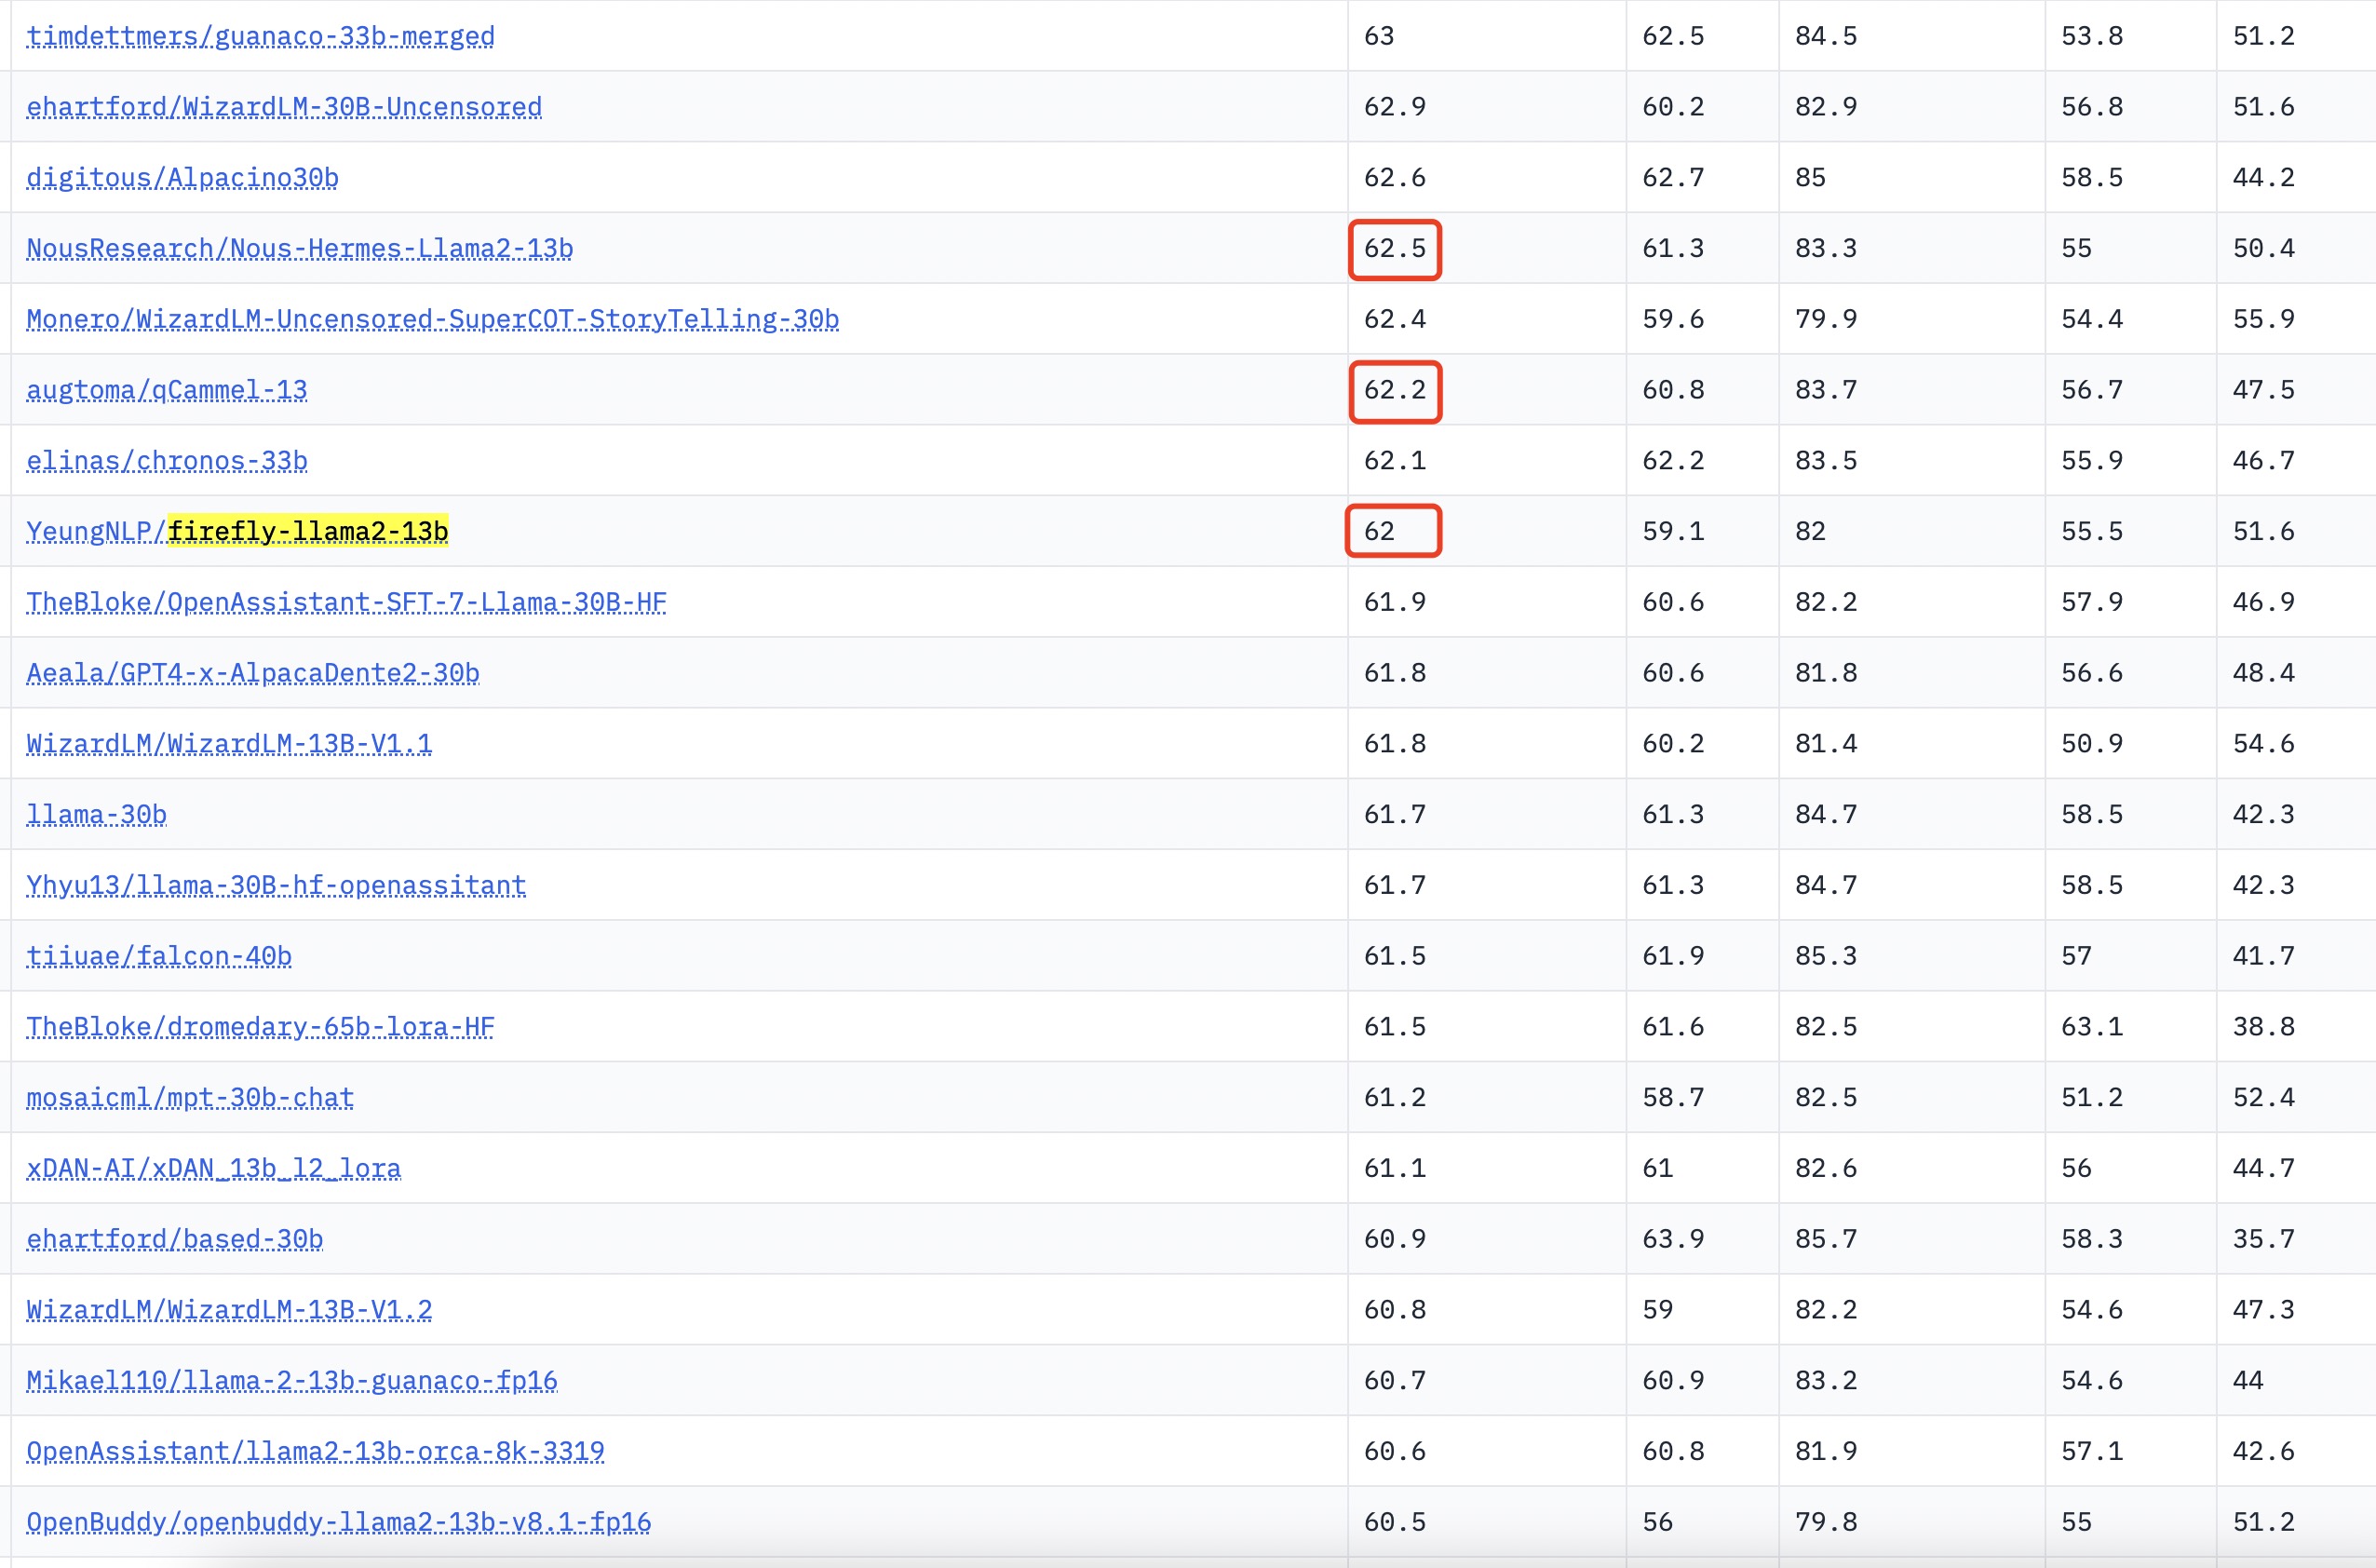Open NousResearch/Nous-Hermes-Llama2-13b link
This screenshot has width=2376, height=1568.
299,248
